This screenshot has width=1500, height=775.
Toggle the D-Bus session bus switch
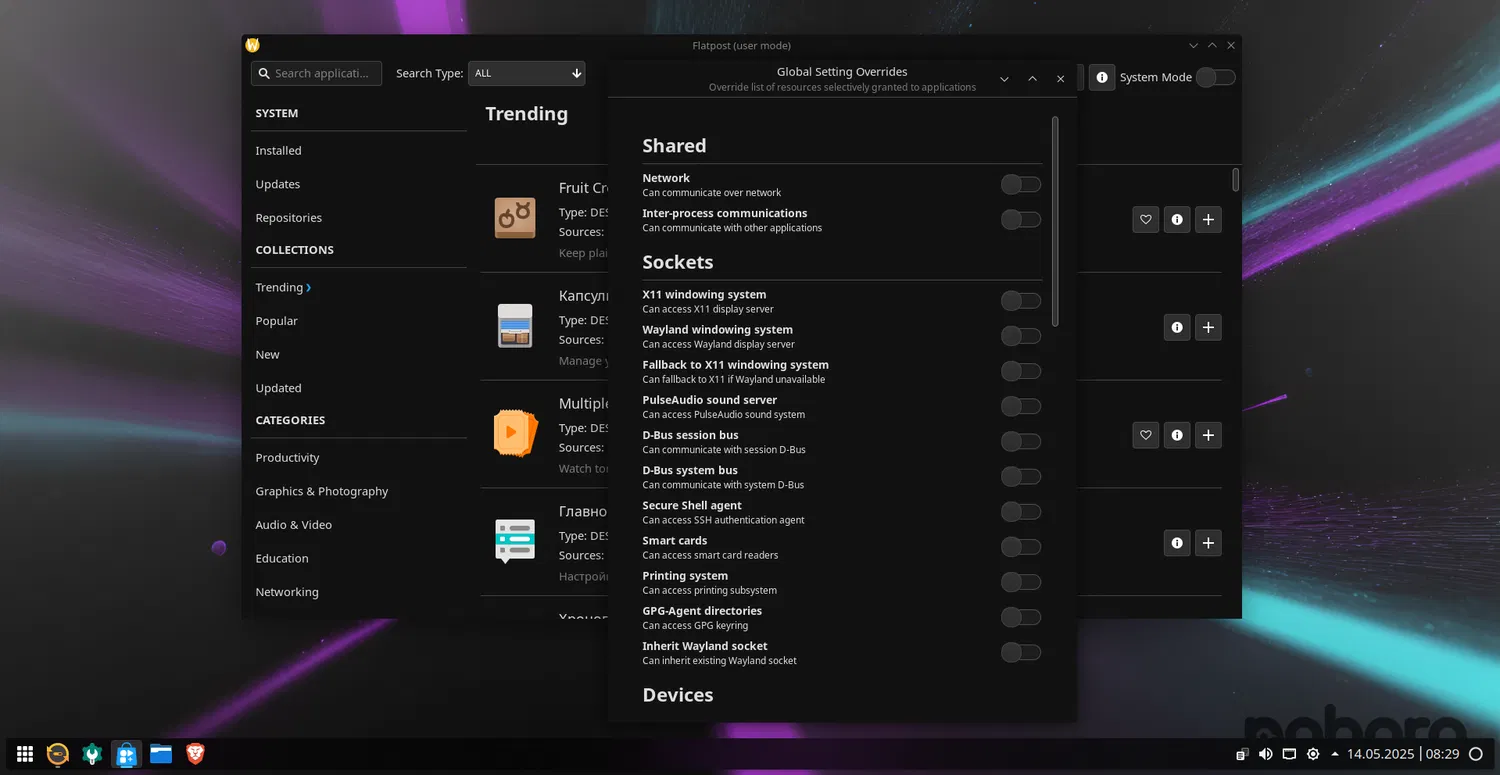[x=1021, y=441]
